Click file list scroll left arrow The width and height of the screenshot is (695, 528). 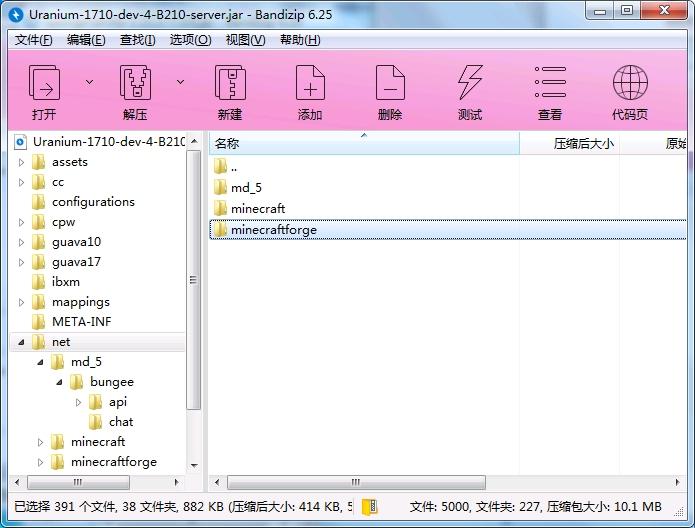[217, 482]
